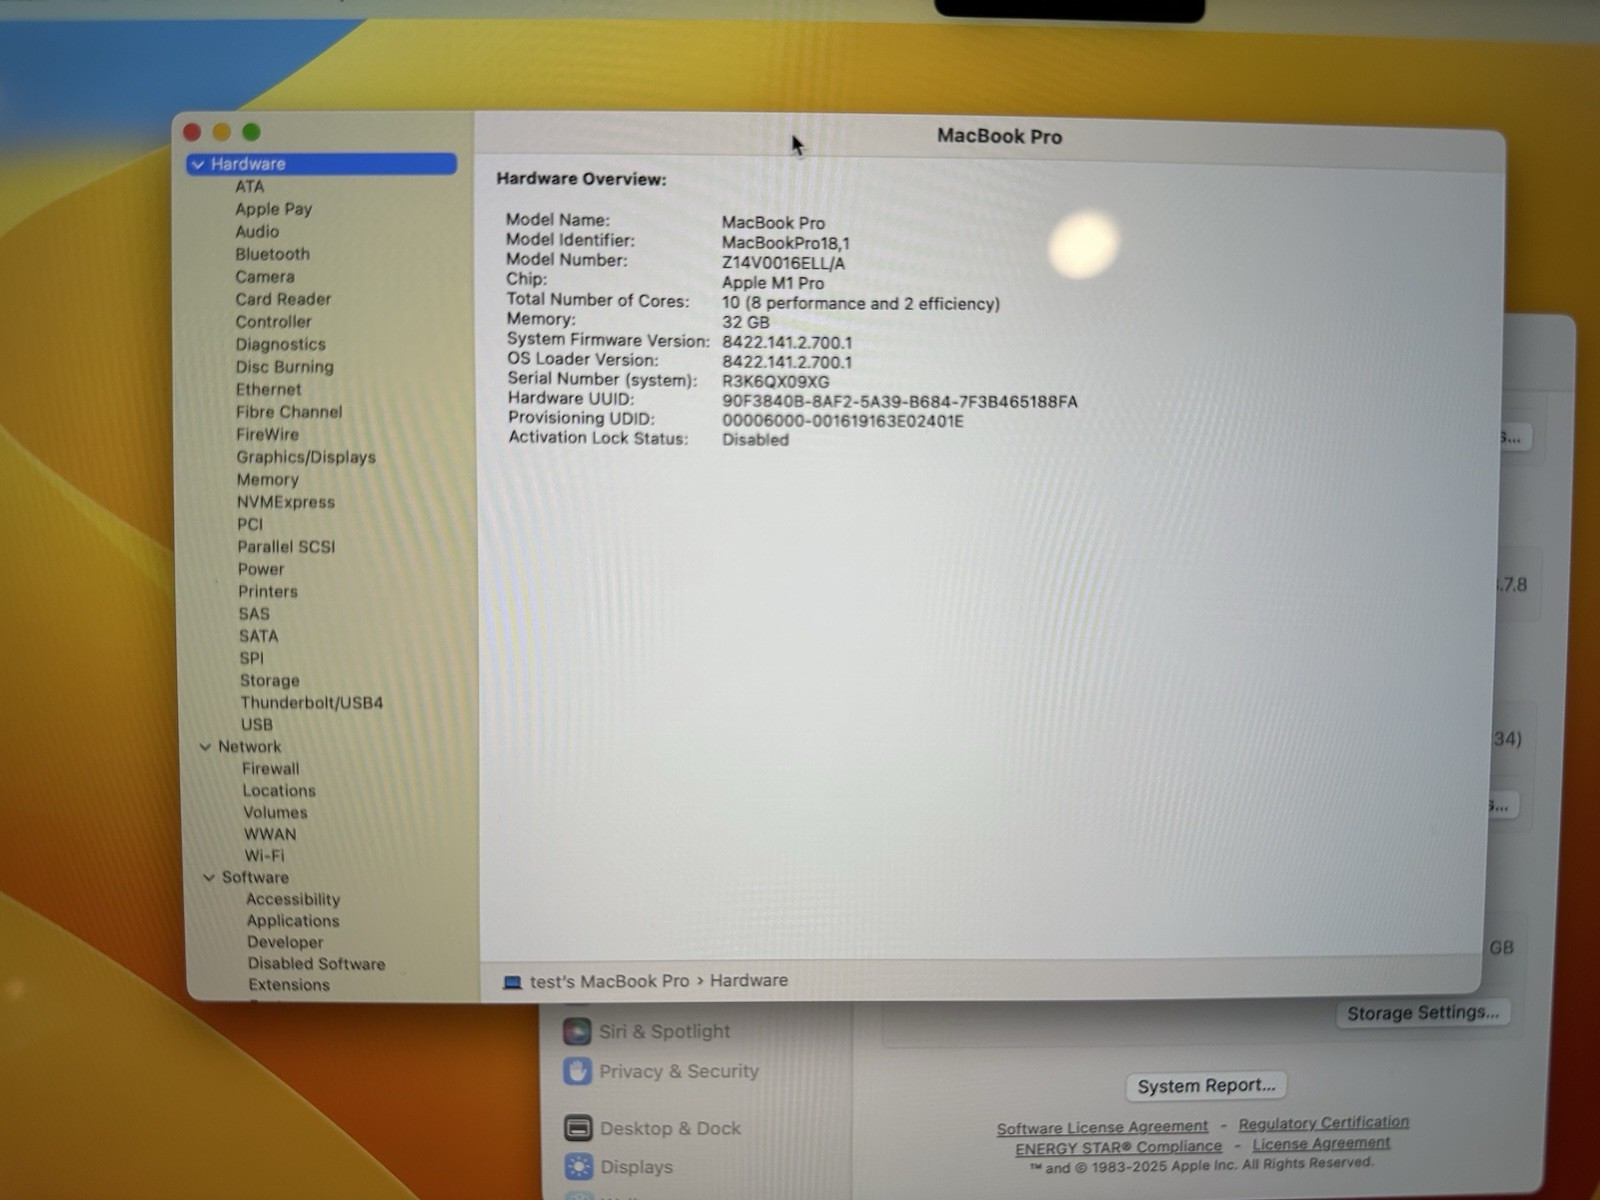Viewport: 1600px width, 1200px height.
Task: Click the serial number R3K6QX09XG
Action: 775,382
